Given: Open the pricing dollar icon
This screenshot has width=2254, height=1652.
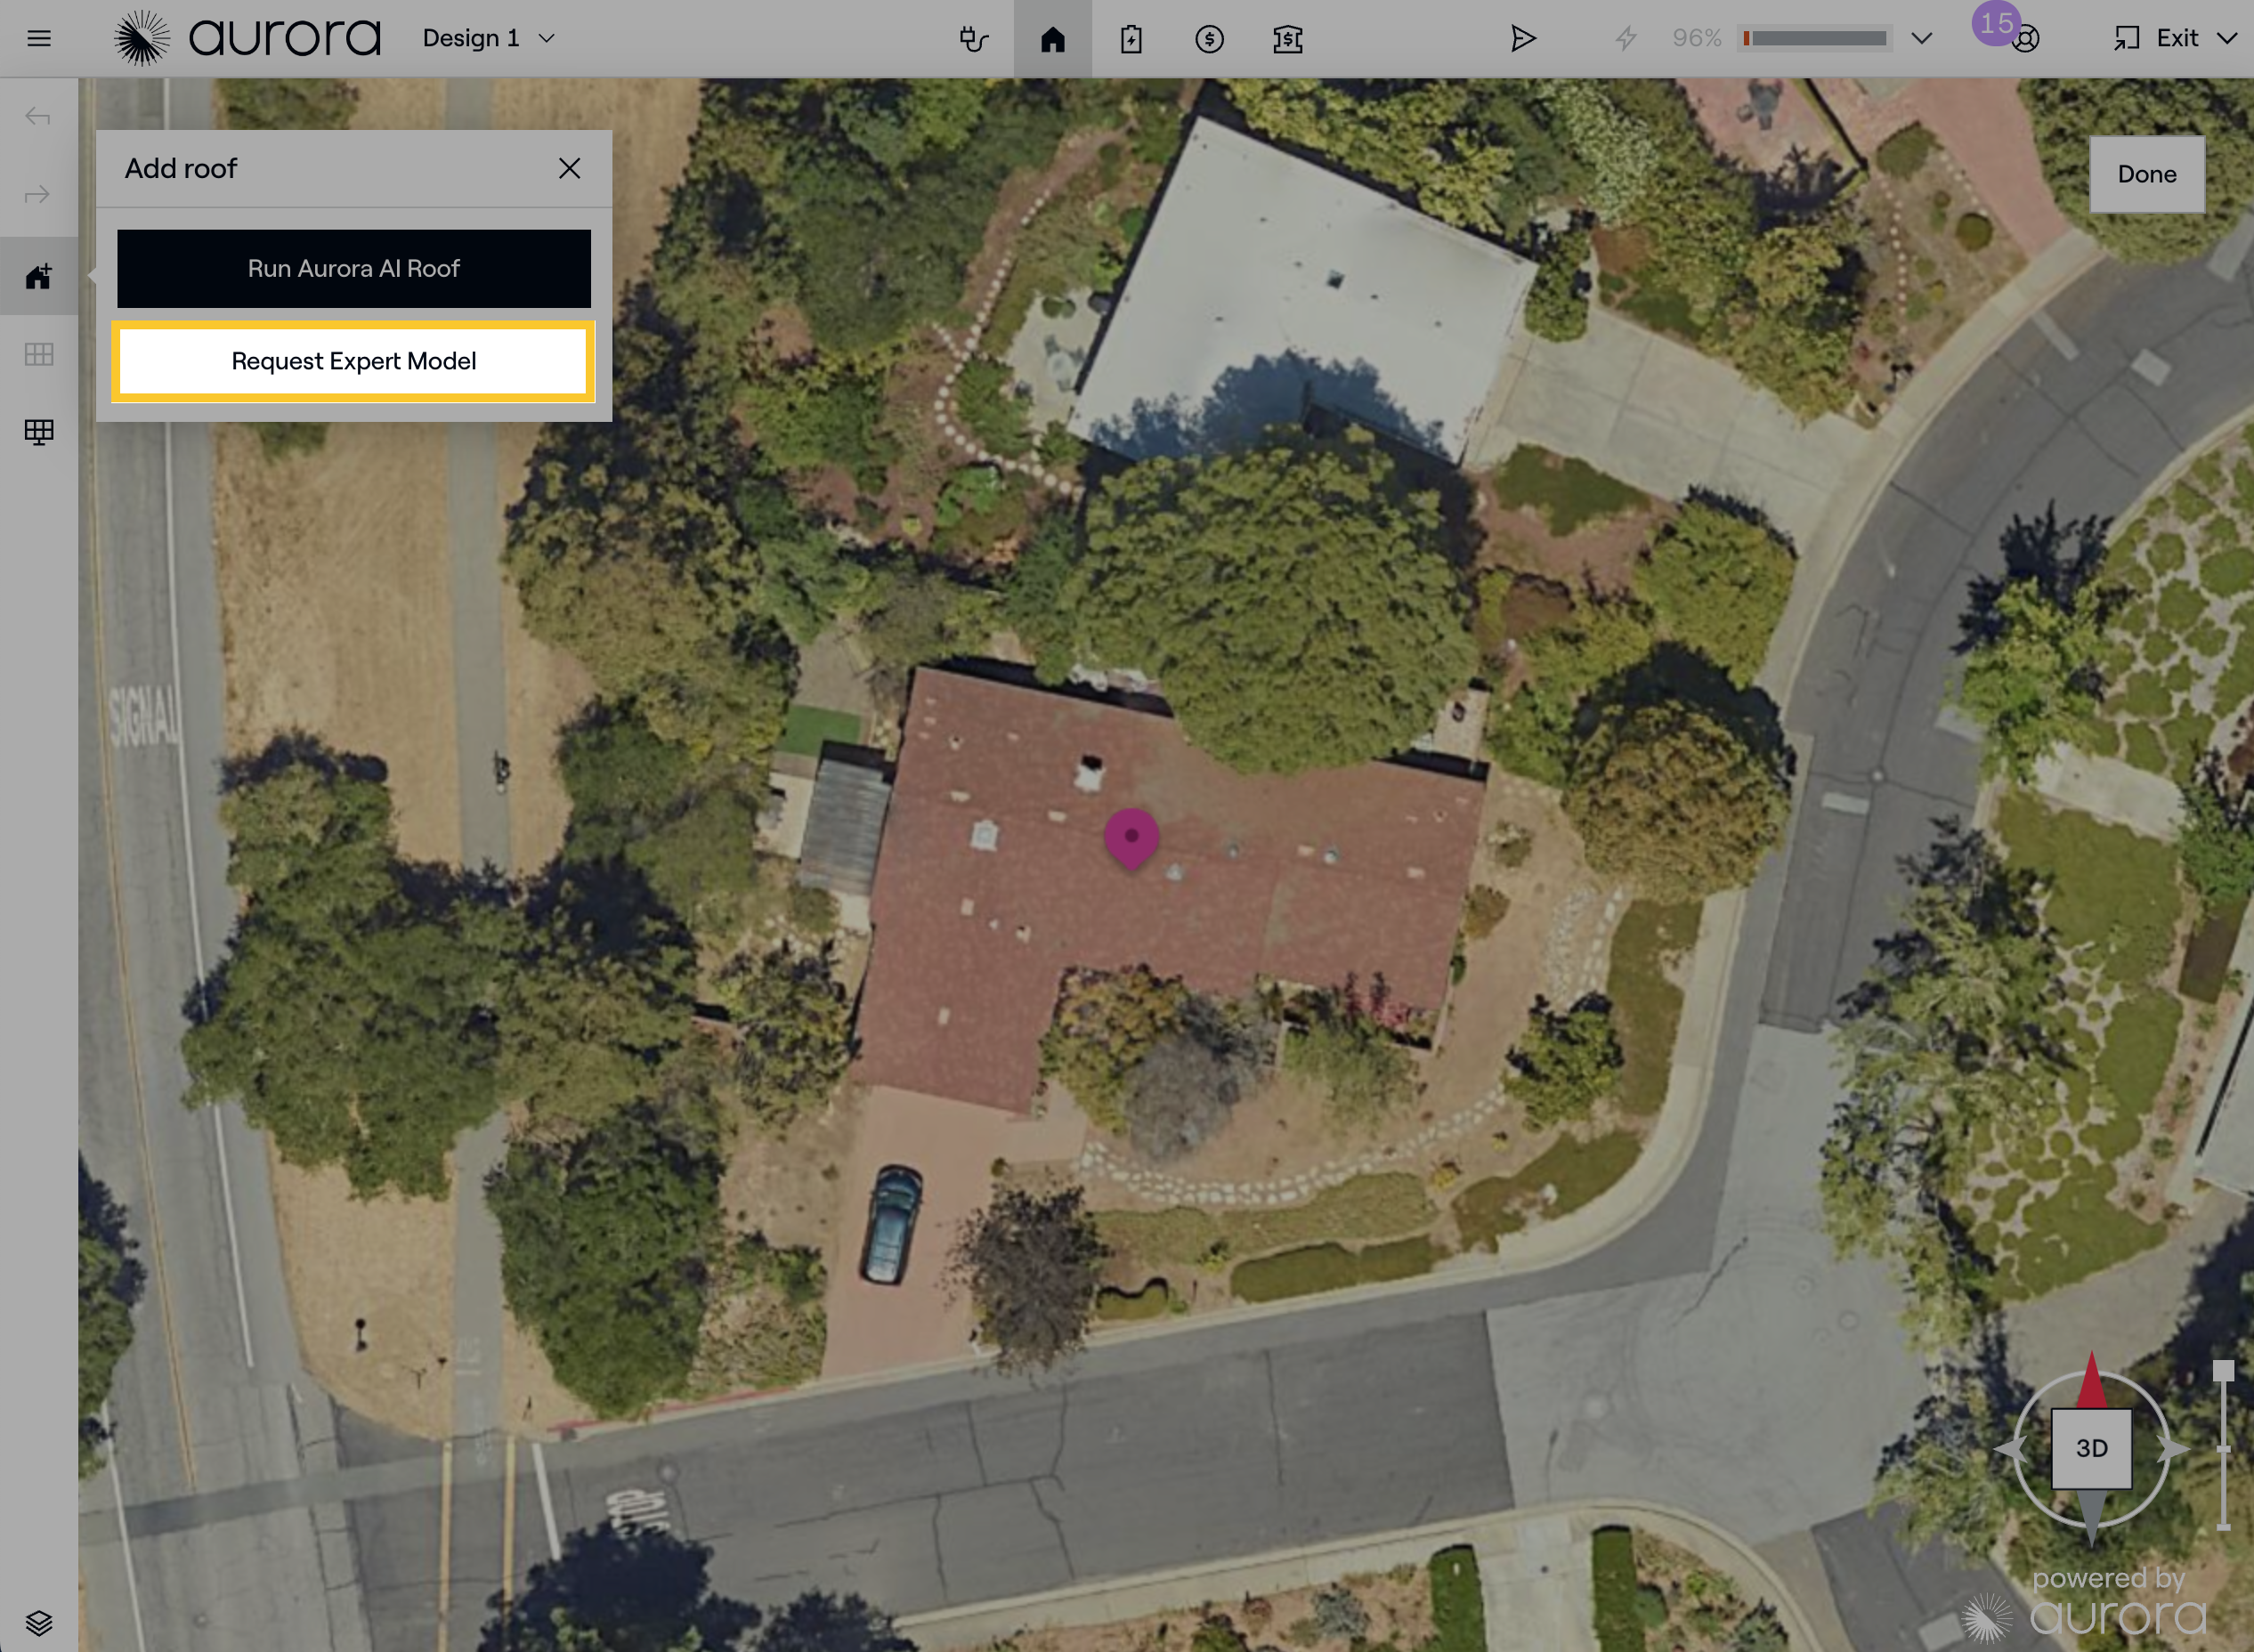Looking at the screenshot, I should click(x=1209, y=39).
